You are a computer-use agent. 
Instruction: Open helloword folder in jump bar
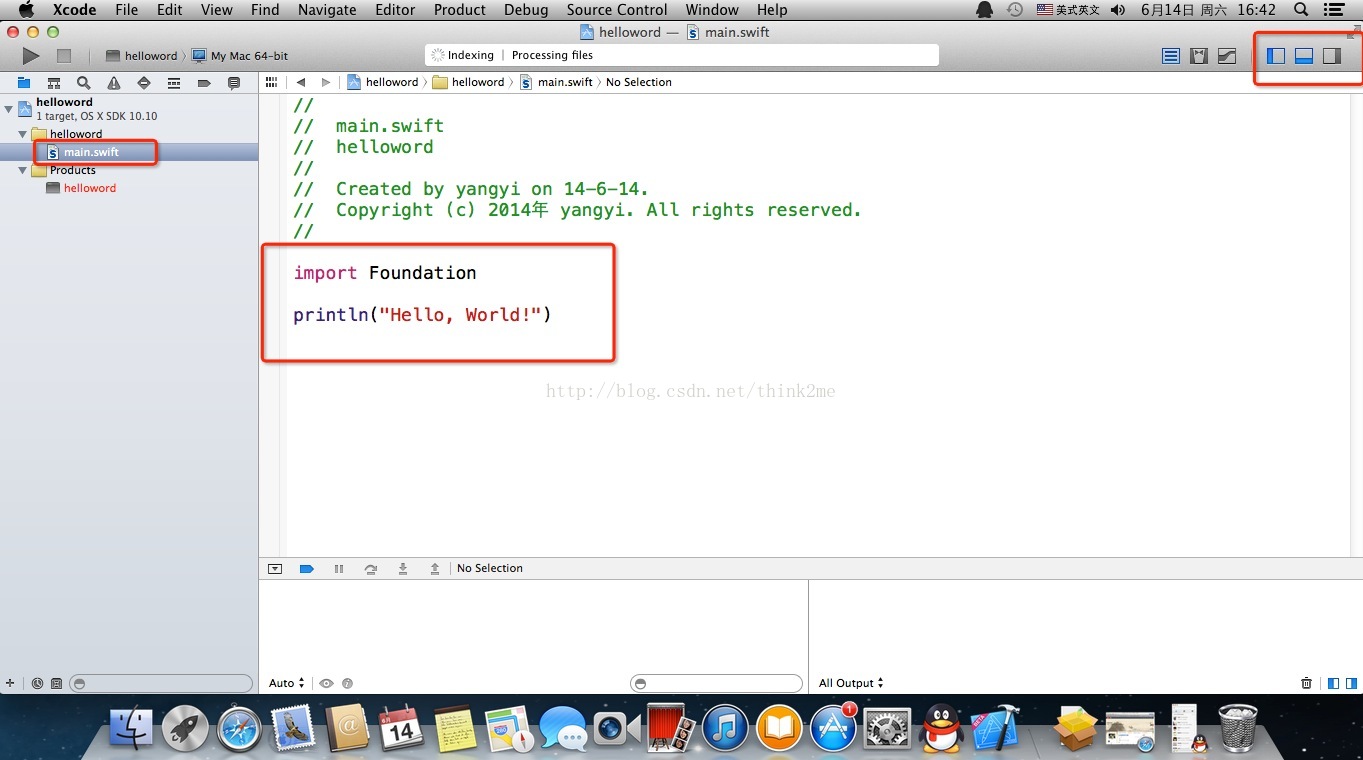(468, 82)
